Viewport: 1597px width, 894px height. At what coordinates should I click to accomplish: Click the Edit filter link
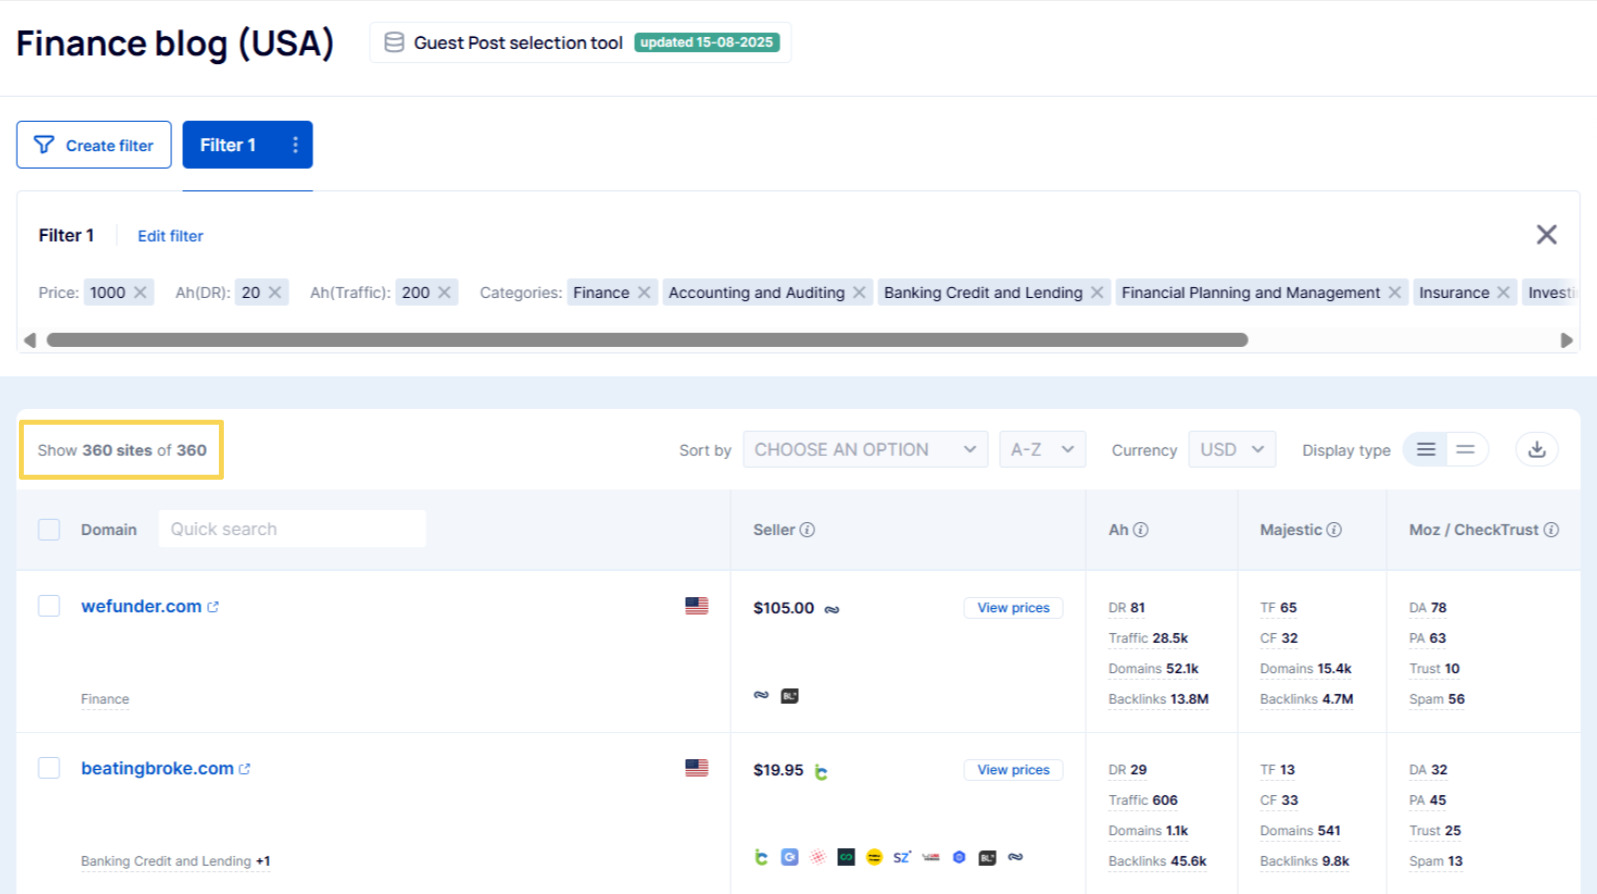[x=170, y=236]
